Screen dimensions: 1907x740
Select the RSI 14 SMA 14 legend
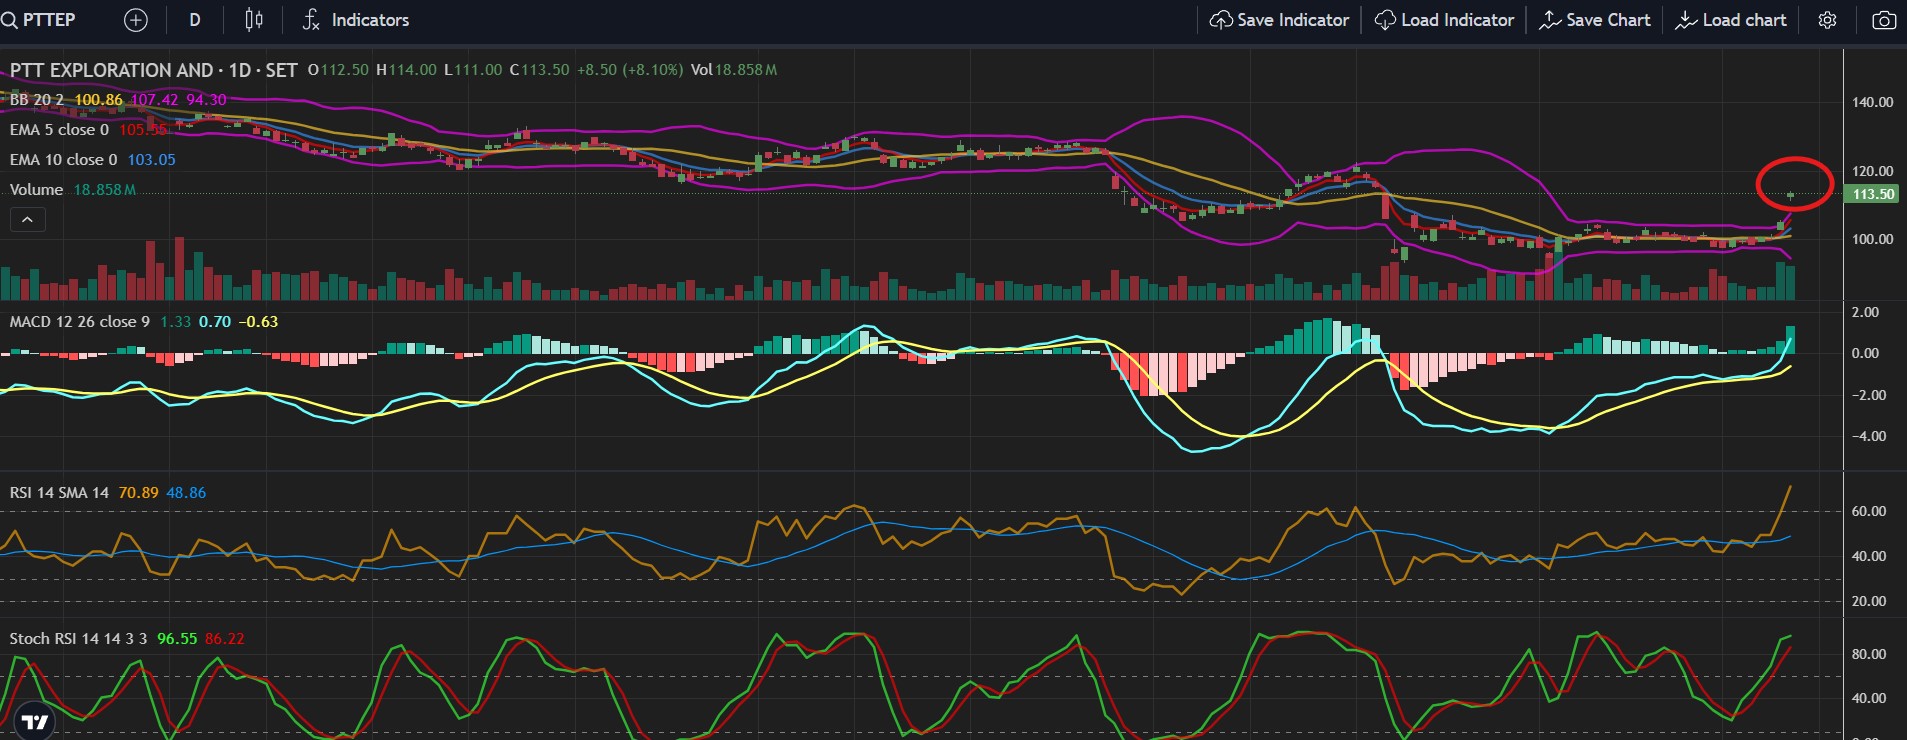[x=59, y=493]
